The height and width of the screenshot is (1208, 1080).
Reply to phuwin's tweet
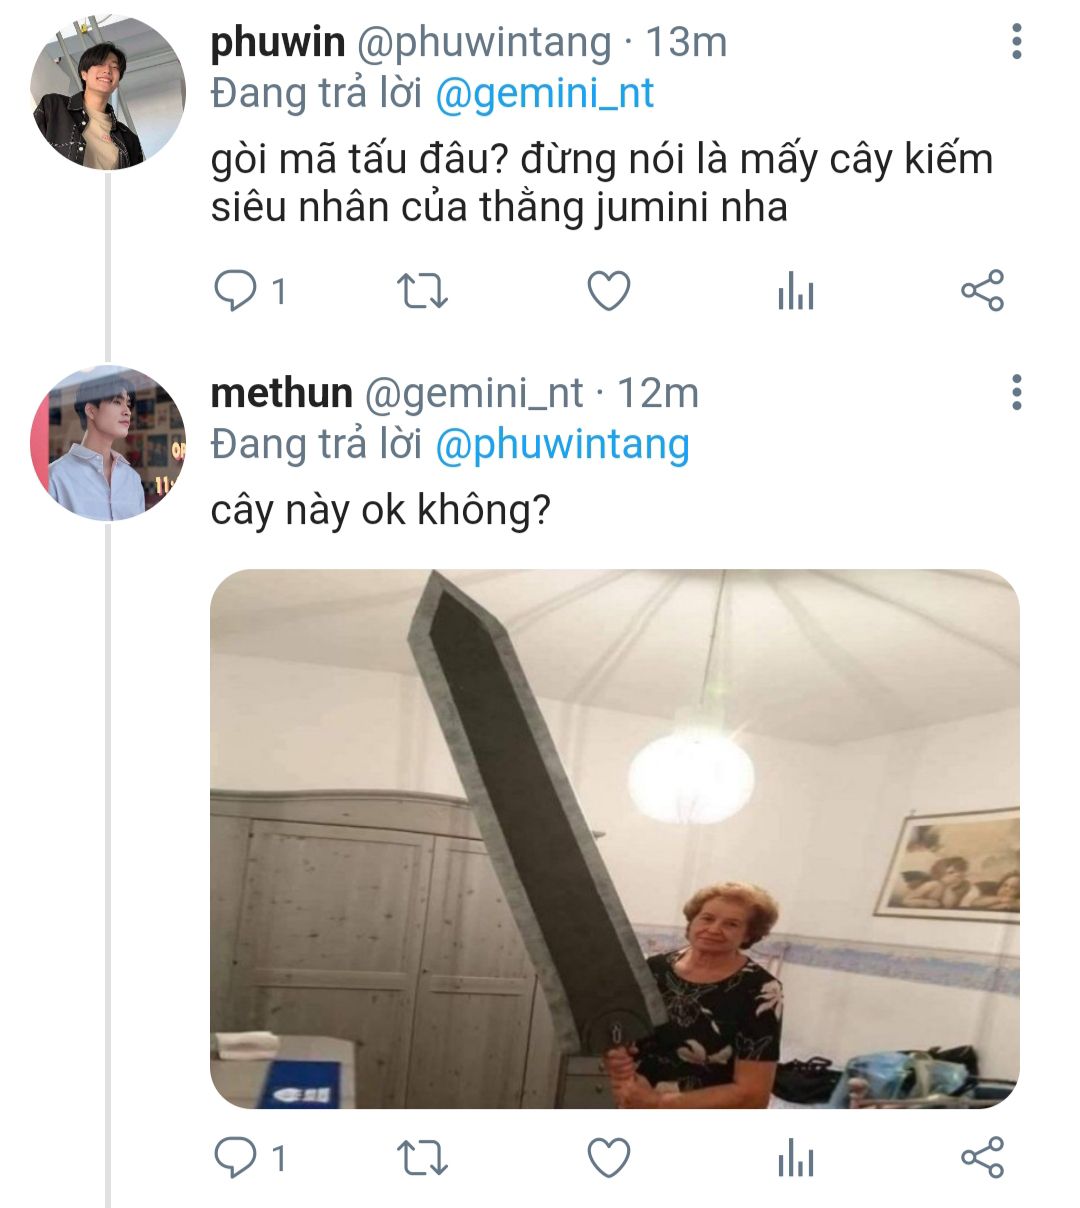236,291
